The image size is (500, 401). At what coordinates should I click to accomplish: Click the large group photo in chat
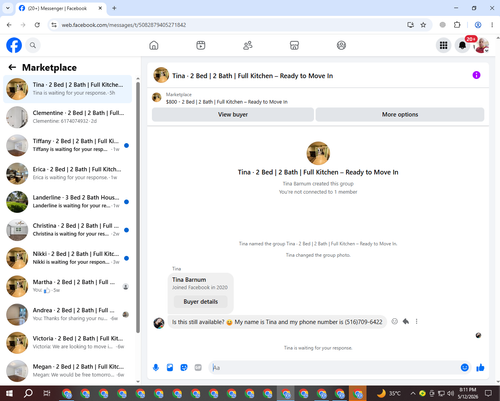318,153
